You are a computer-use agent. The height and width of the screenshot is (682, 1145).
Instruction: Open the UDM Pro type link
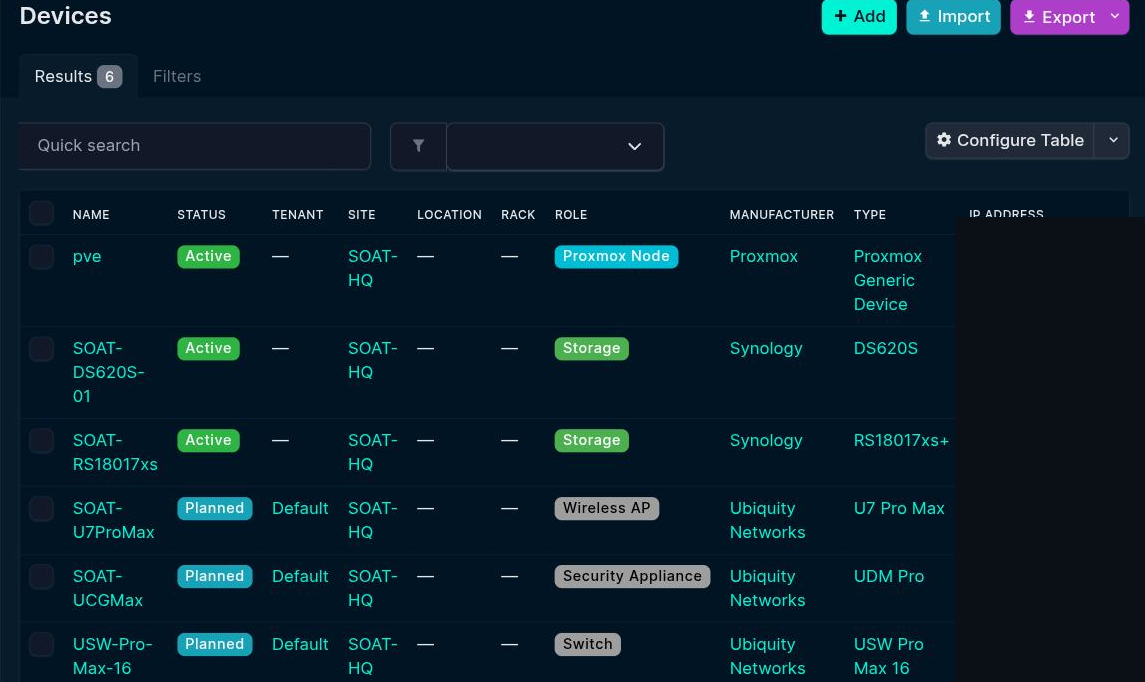click(x=889, y=576)
